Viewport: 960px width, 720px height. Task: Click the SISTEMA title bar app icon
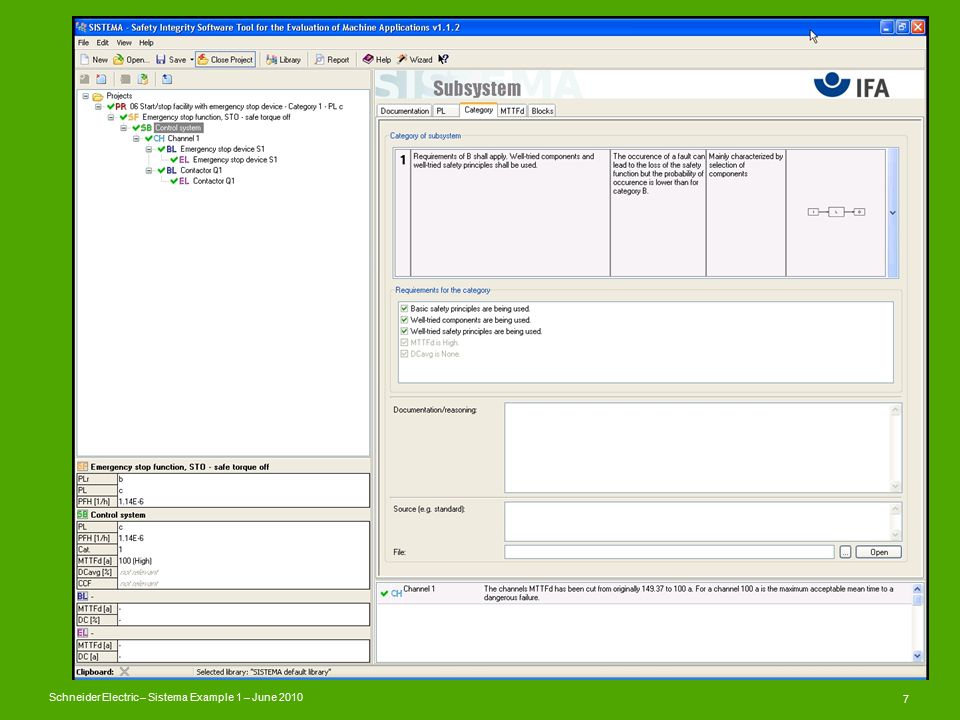pos(81,28)
